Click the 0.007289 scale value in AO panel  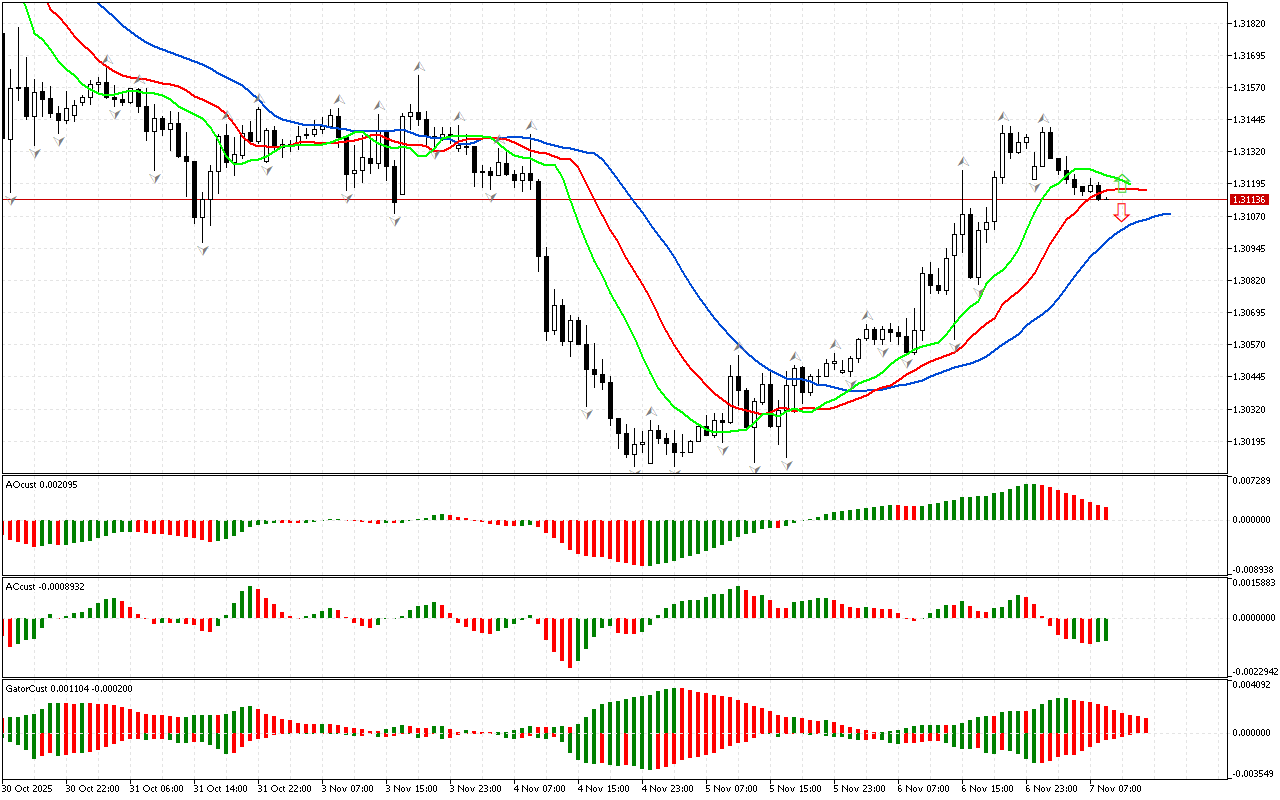pos(1252,482)
